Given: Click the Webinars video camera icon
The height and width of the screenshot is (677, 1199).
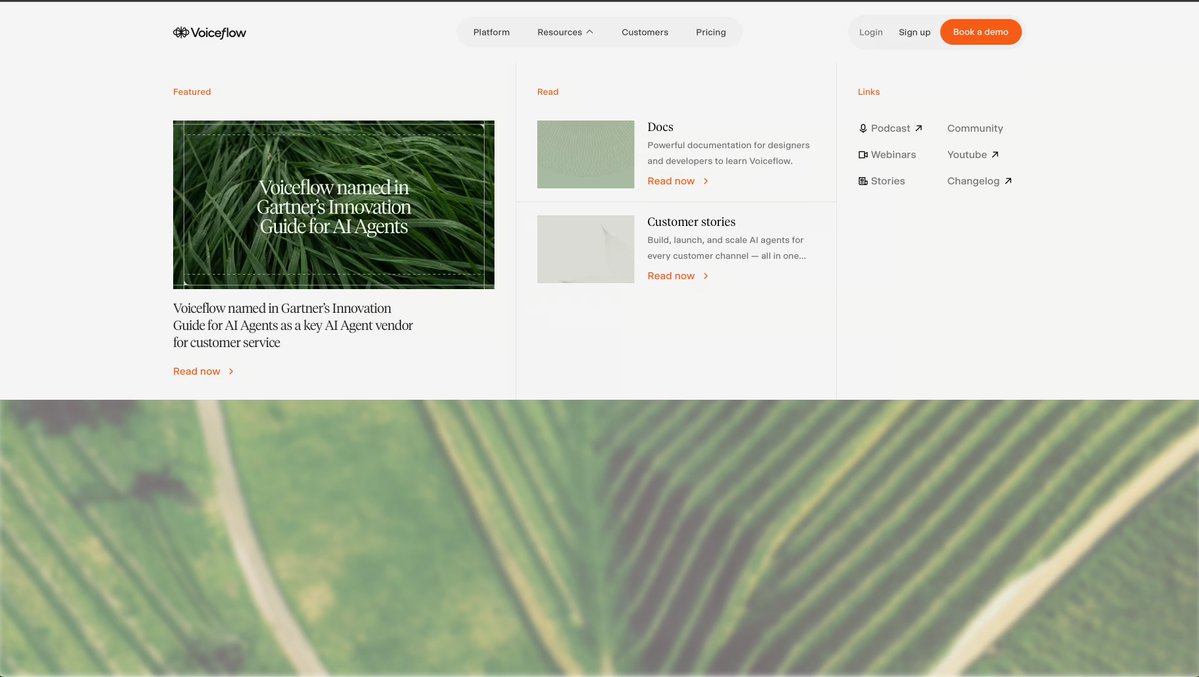Looking at the screenshot, I should [x=863, y=155].
